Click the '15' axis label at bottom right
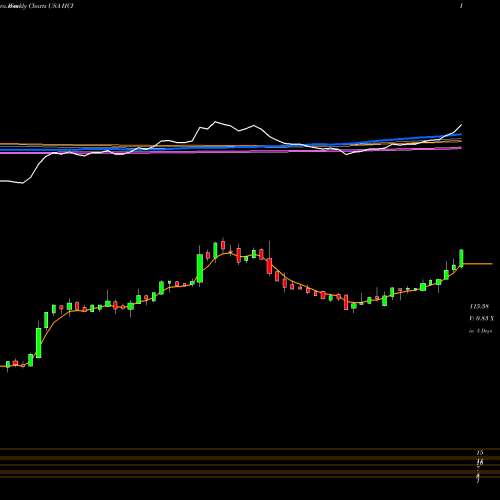The height and width of the screenshot is (500, 500). [x=480, y=453]
